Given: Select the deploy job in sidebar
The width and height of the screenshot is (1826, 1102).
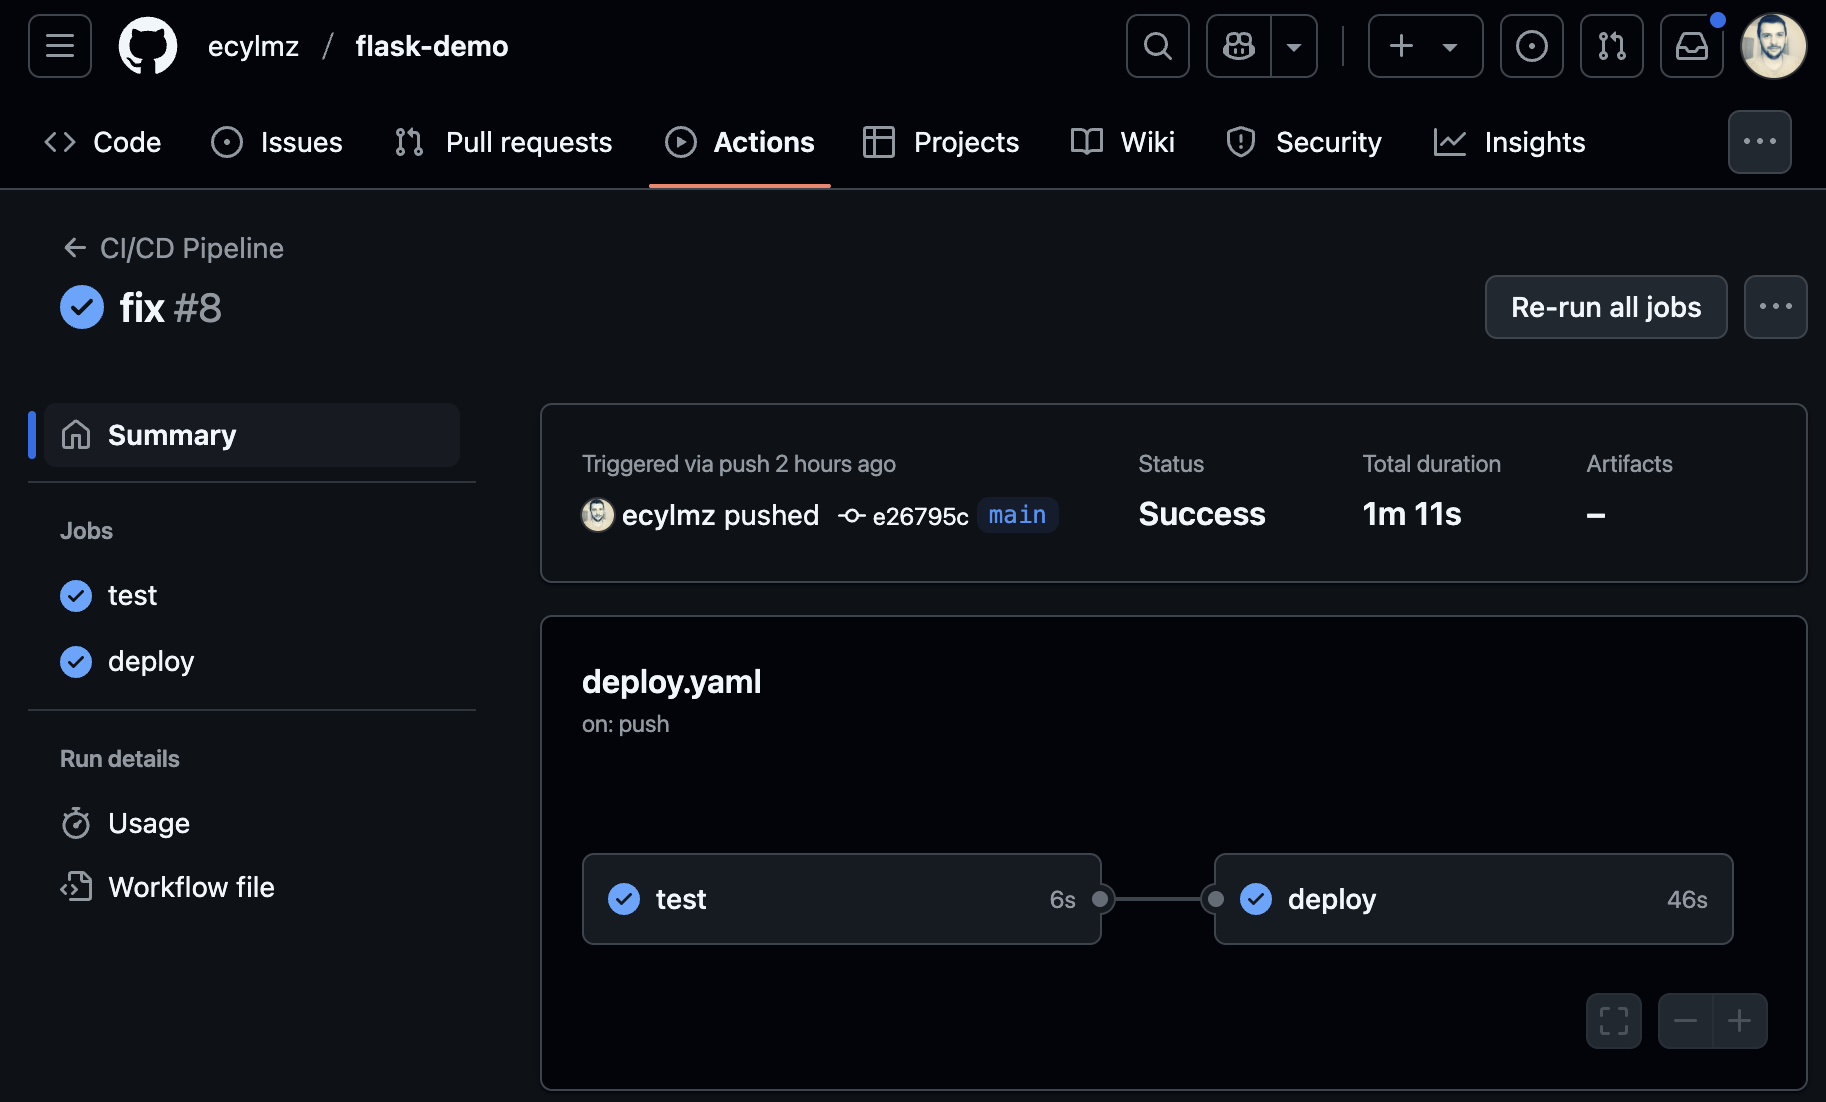Looking at the screenshot, I should 150,661.
